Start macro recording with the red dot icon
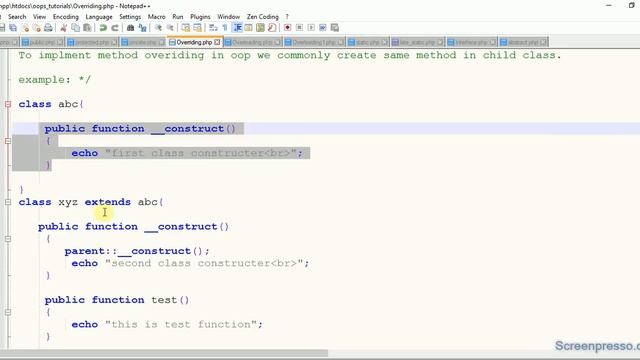The image size is (640, 360). 287,28
